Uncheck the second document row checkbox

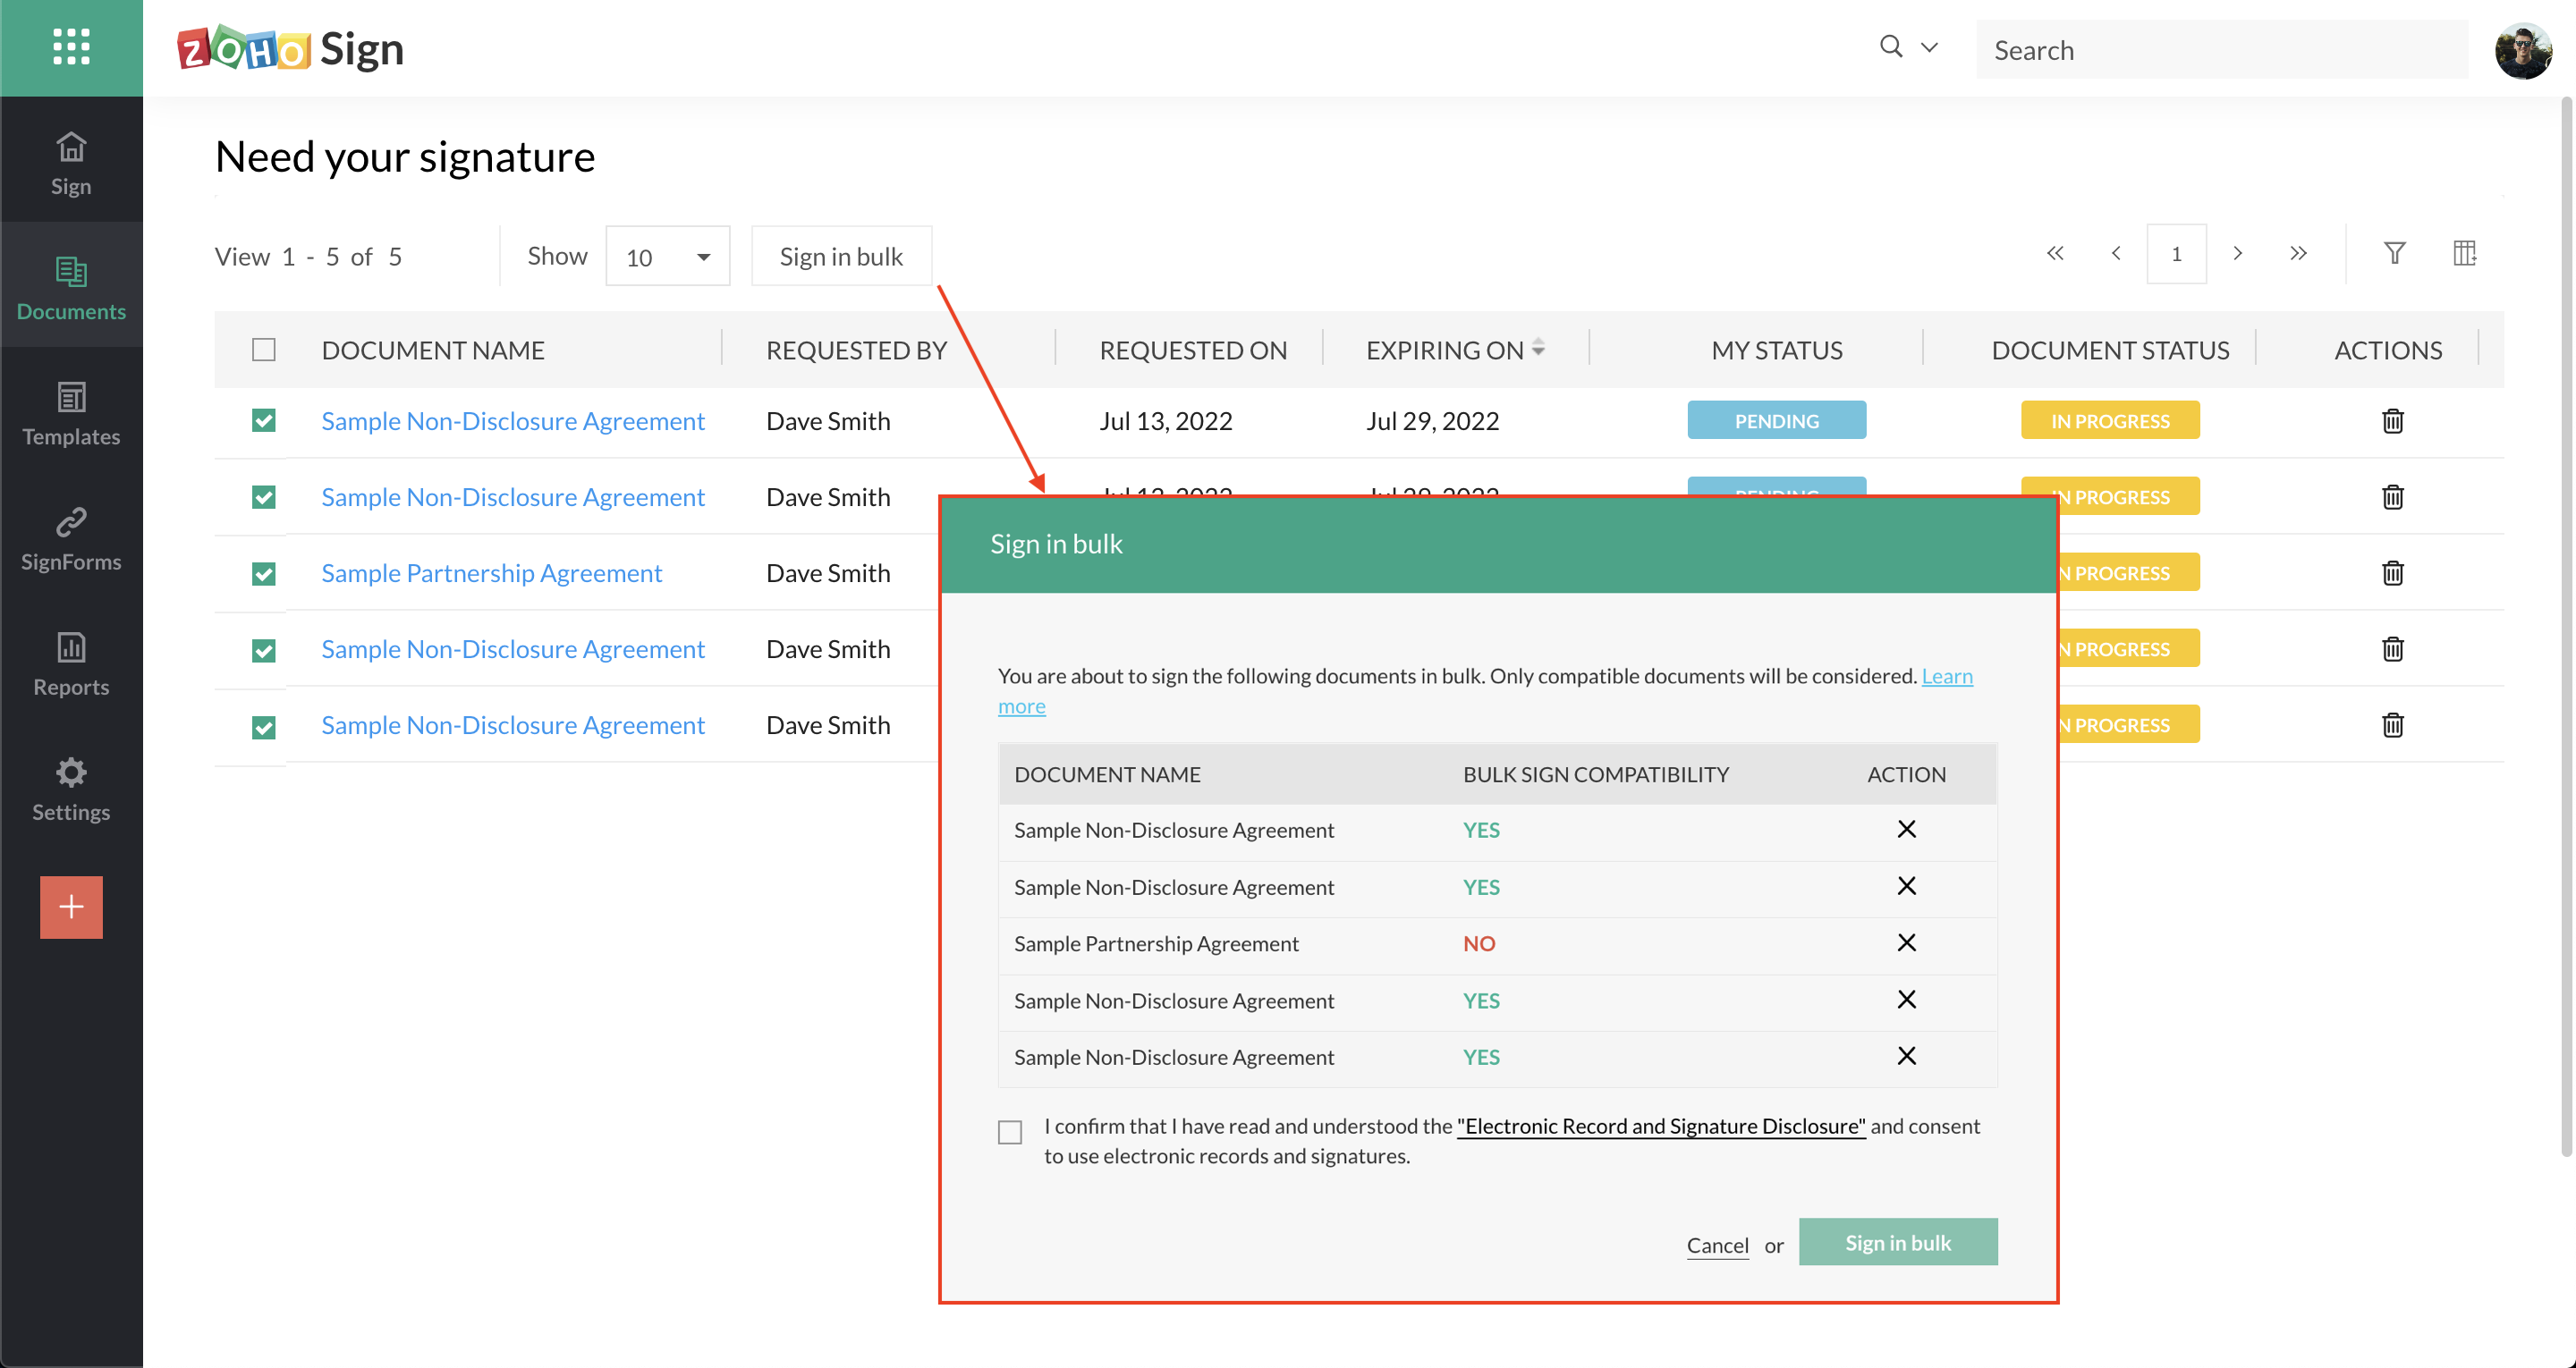click(x=263, y=497)
